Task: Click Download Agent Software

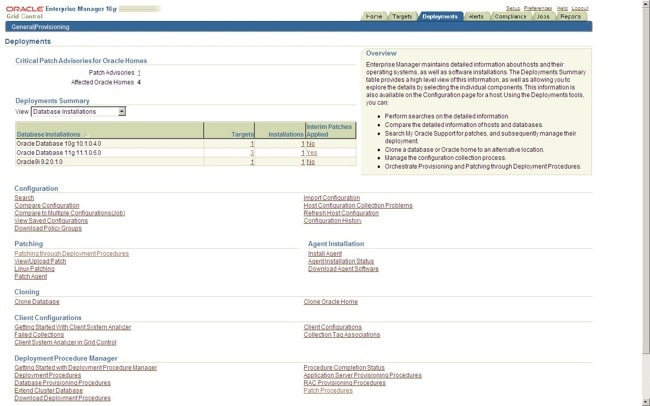Action: pyautogui.click(x=343, y=269)
